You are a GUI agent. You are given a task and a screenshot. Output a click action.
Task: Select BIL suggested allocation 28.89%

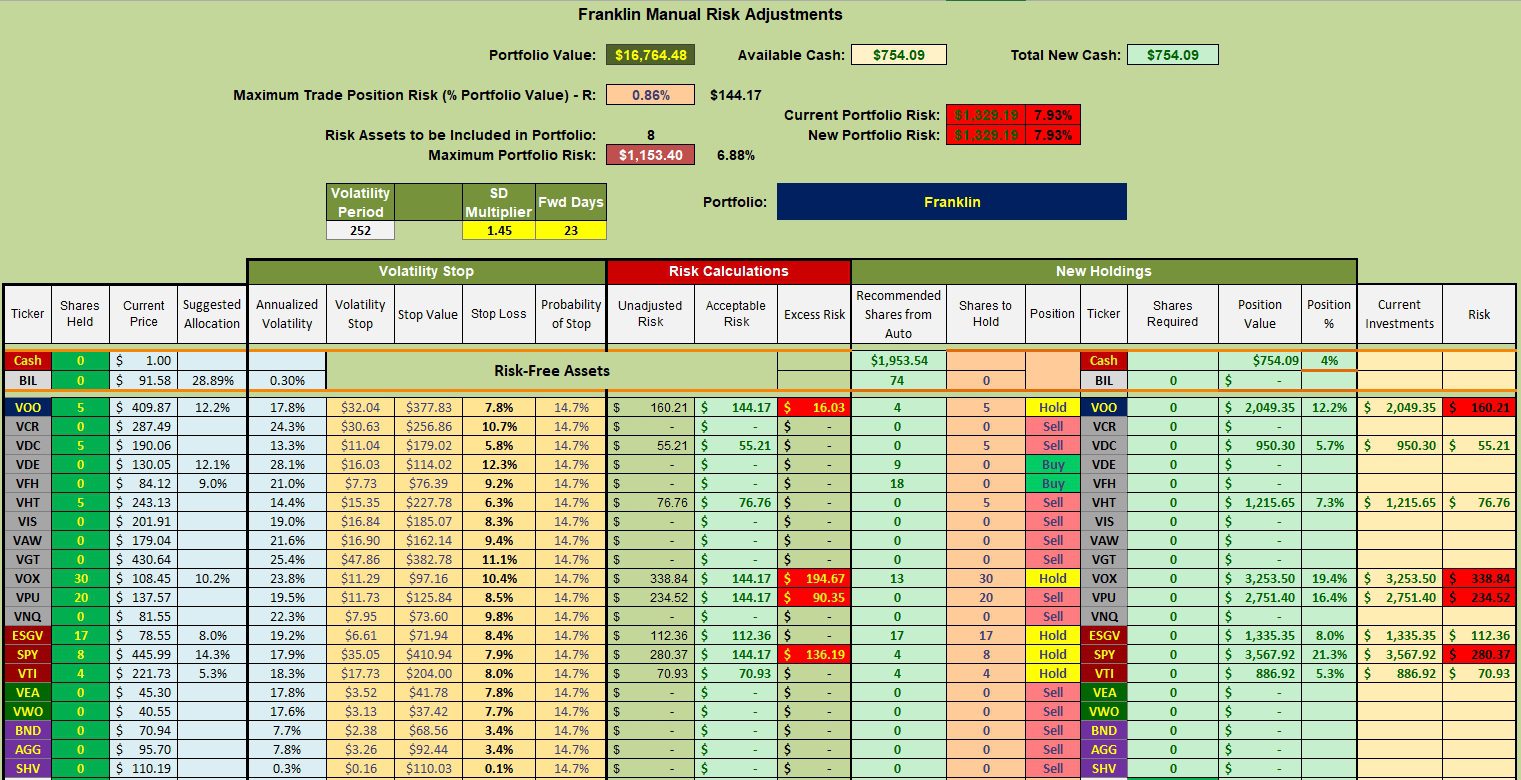tap(212, 380)
